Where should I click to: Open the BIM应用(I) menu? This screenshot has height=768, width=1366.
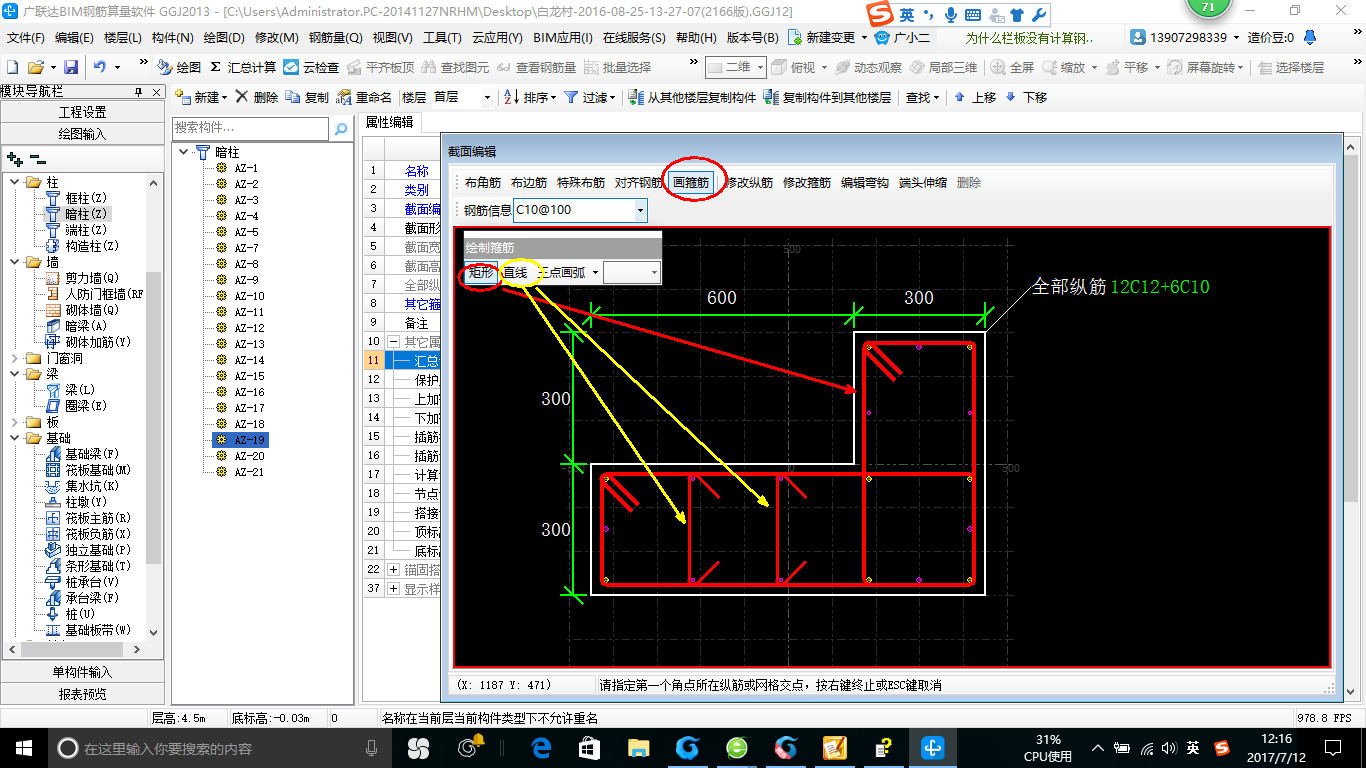[x=563, y=37]
